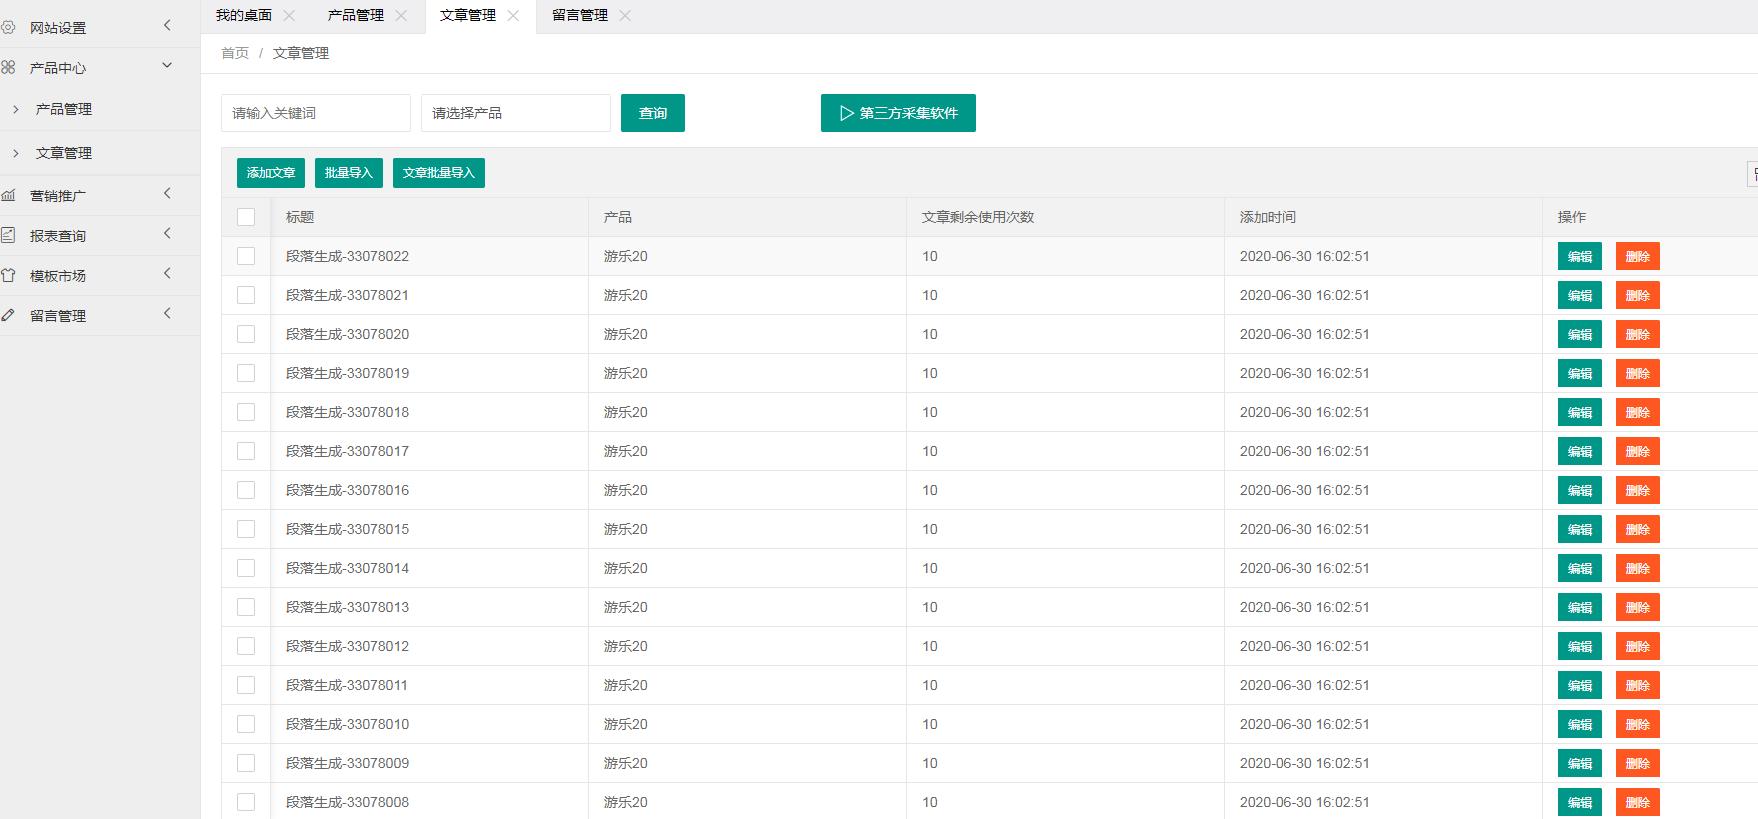Image resolution: width=1758 pixels, height=819 pixels.
Task: Edit article 段落生成-33078022
Action: click(1580, 256)
